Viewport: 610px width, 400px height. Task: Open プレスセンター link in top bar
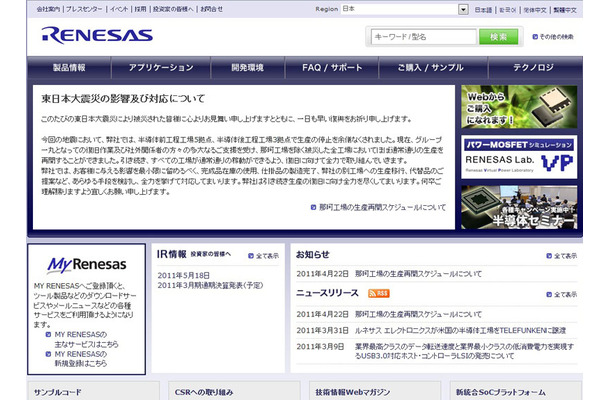(84, 9)
